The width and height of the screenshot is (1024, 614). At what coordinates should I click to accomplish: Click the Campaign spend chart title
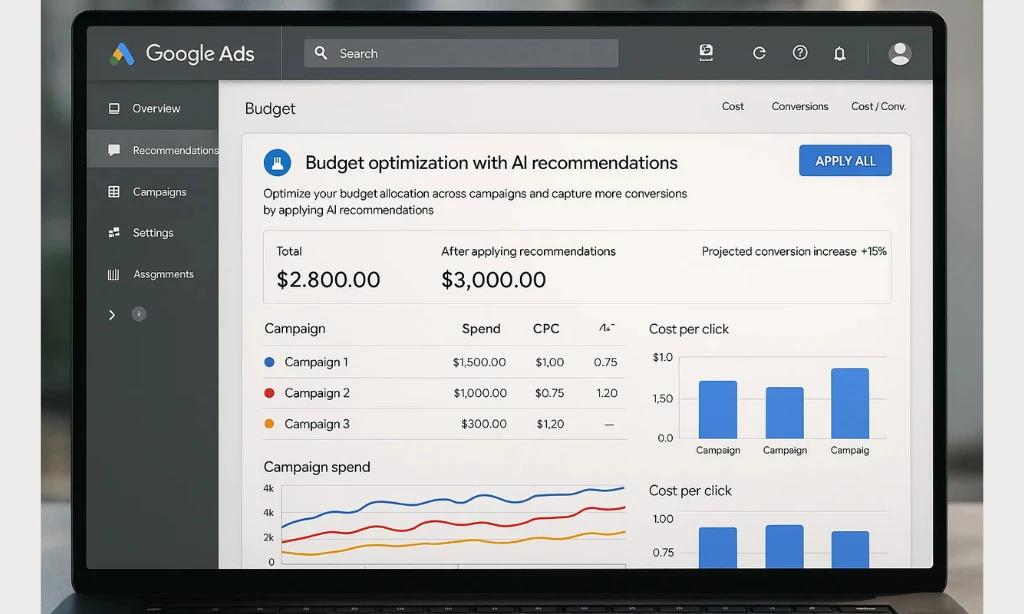[x=317, y=467]
